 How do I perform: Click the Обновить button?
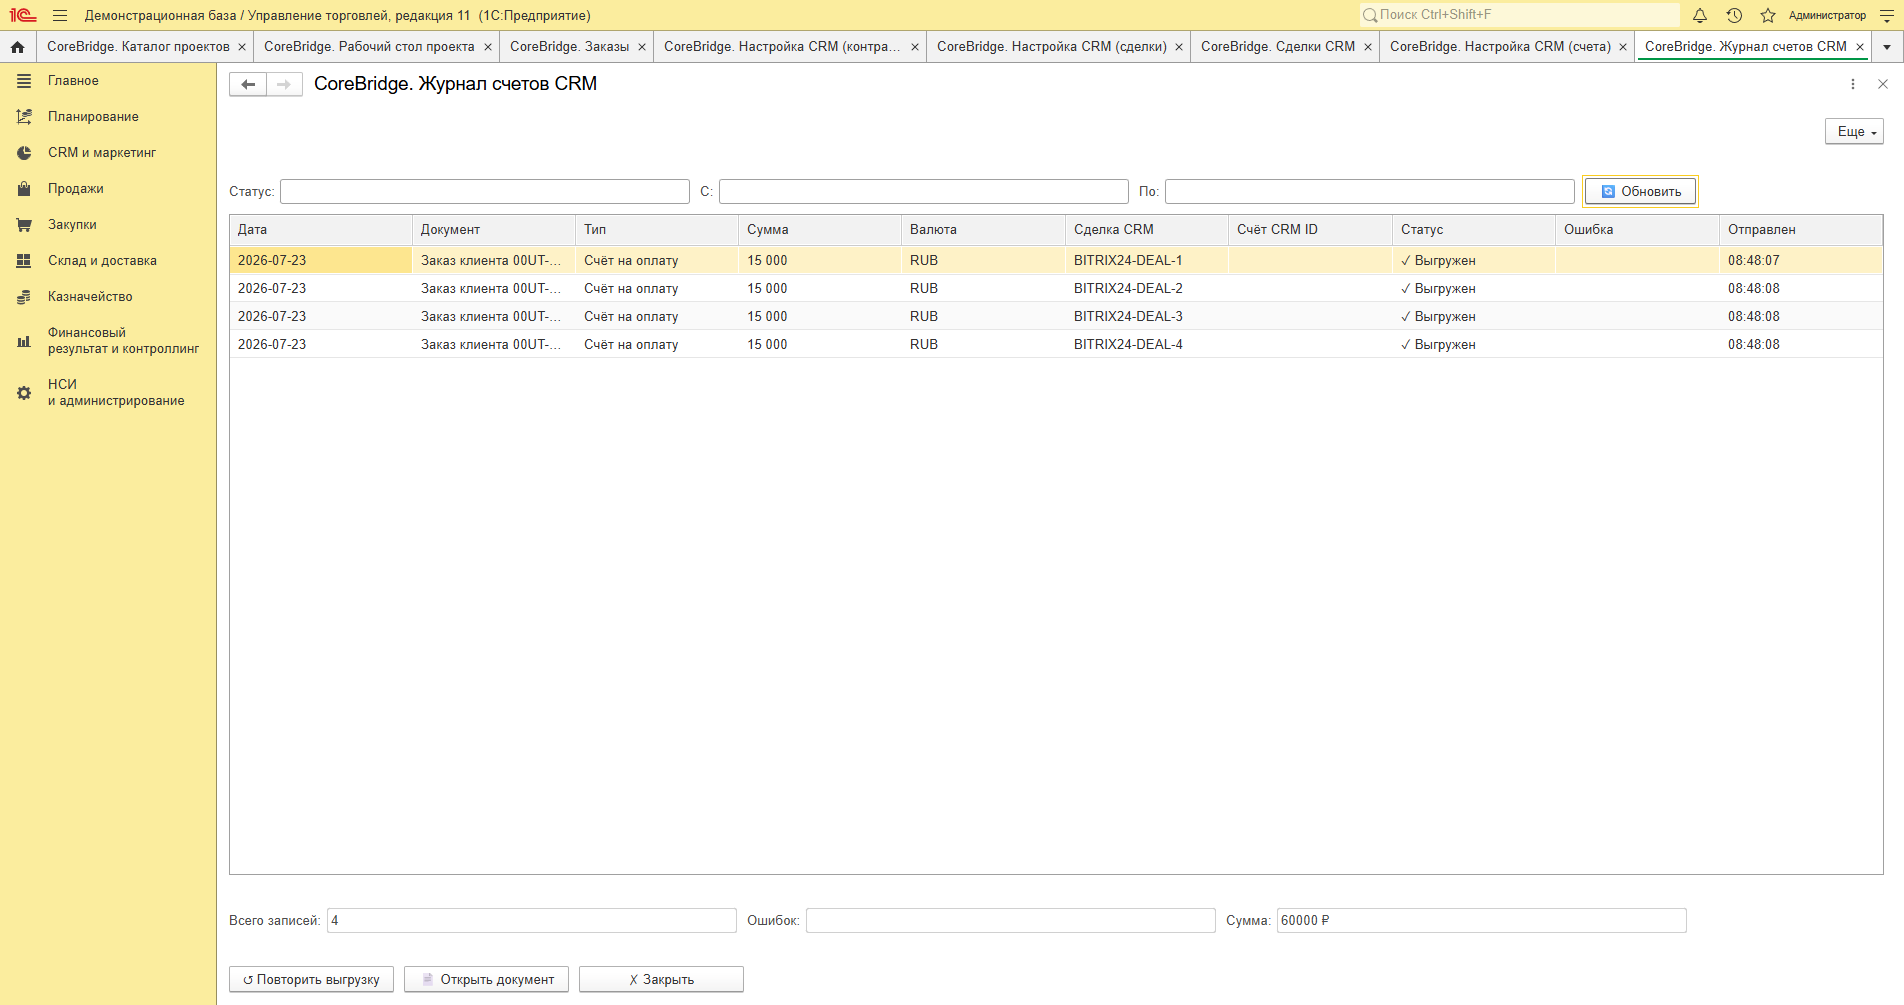[1640, 191]
